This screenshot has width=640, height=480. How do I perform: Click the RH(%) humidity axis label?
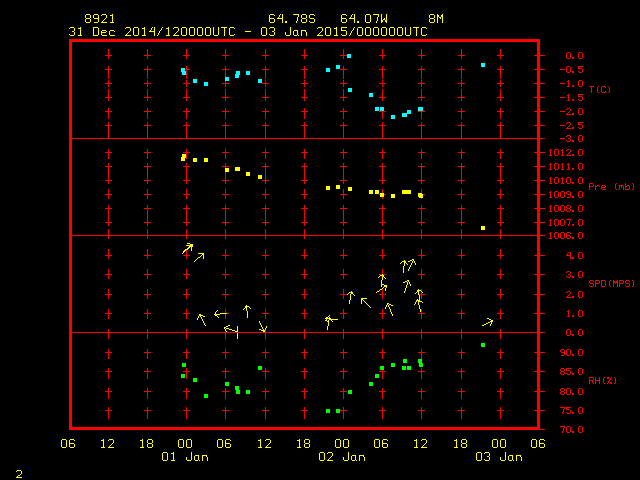click(599, 381)
